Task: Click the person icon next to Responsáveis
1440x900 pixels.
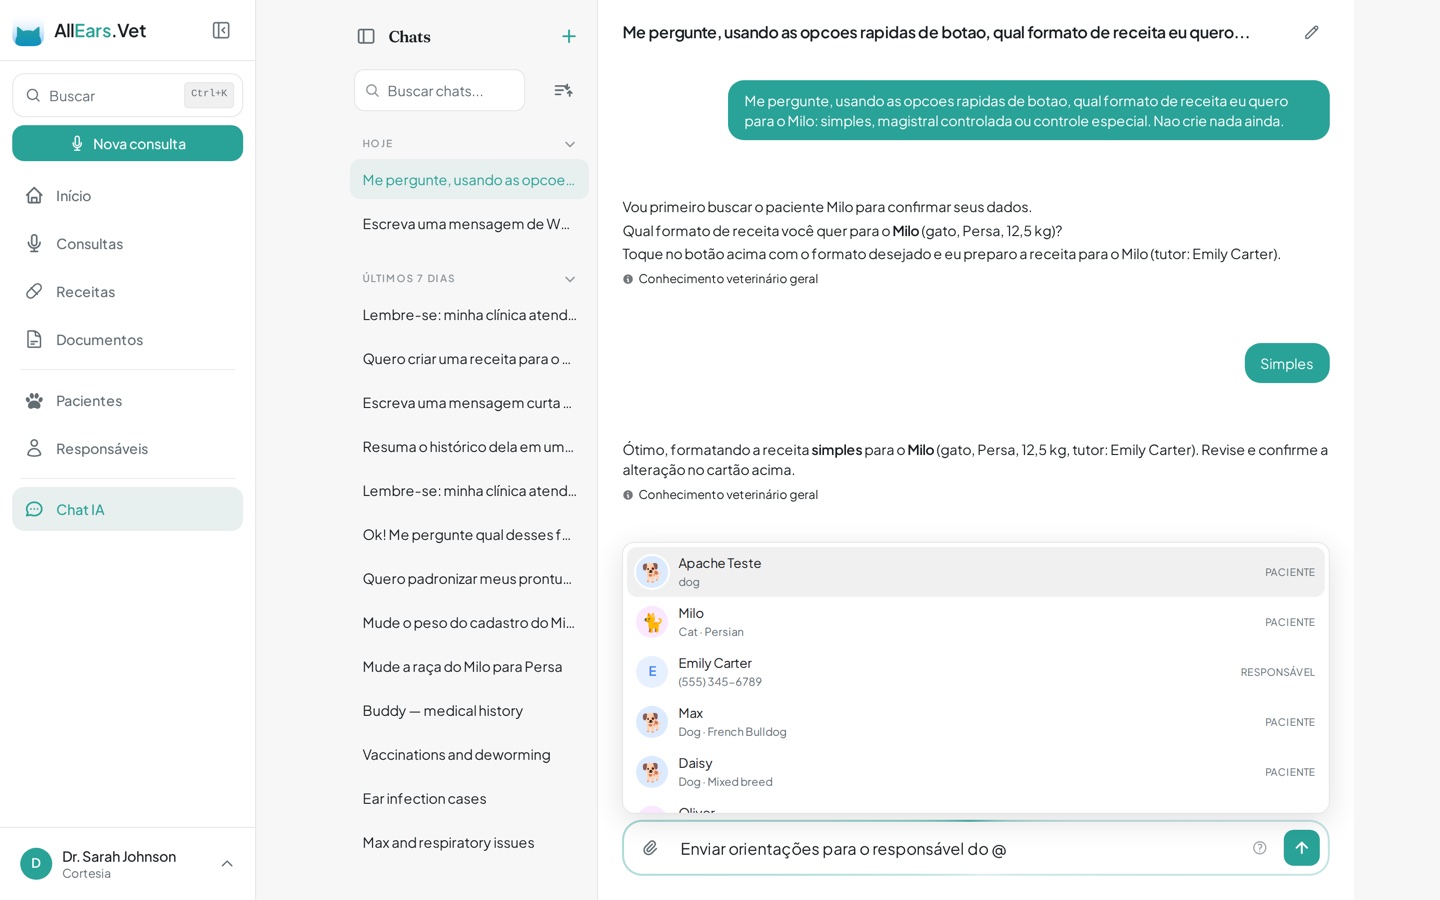Action: [34, 448]
